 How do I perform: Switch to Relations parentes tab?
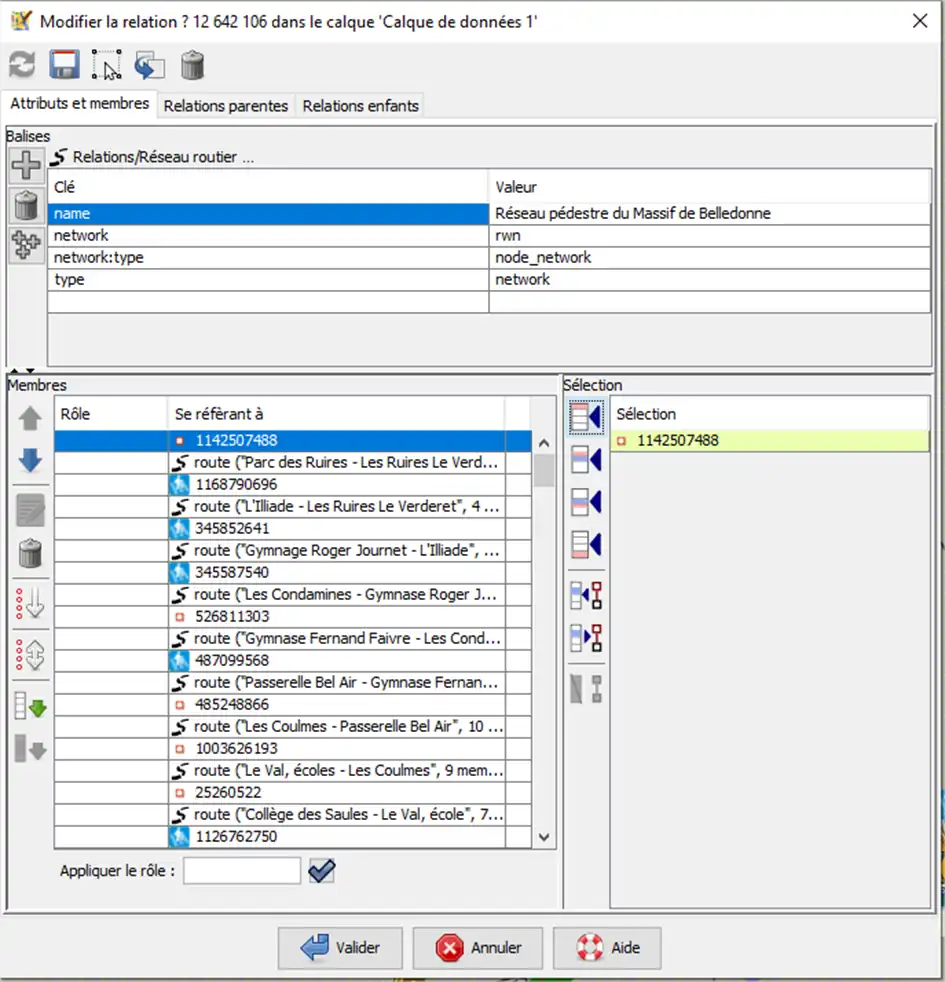point(225,106)
